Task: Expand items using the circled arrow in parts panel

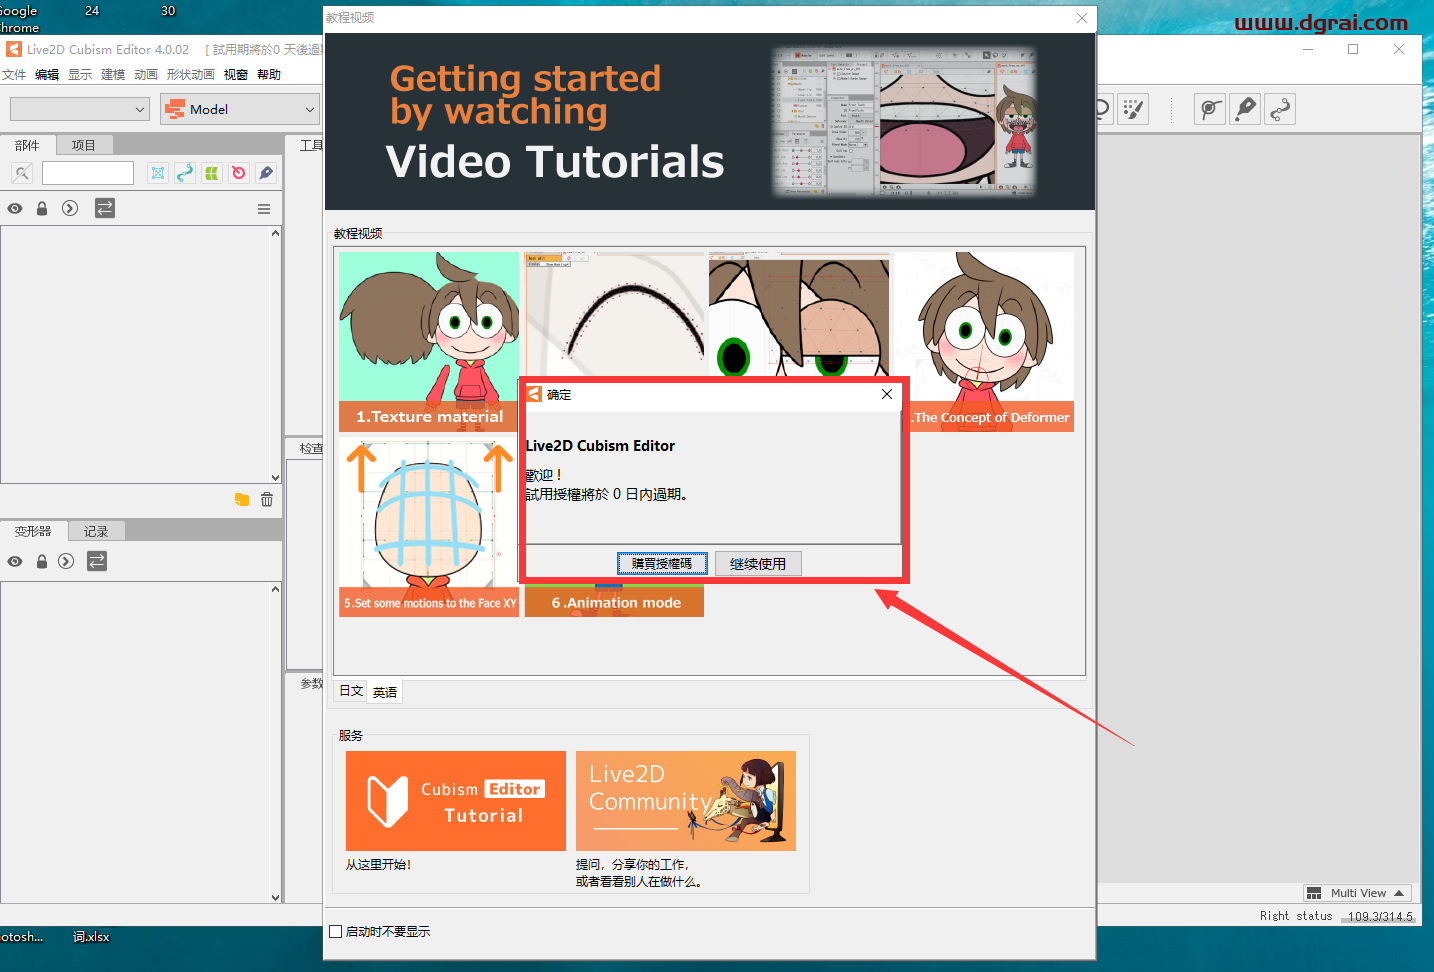Action: click(68, 208)
